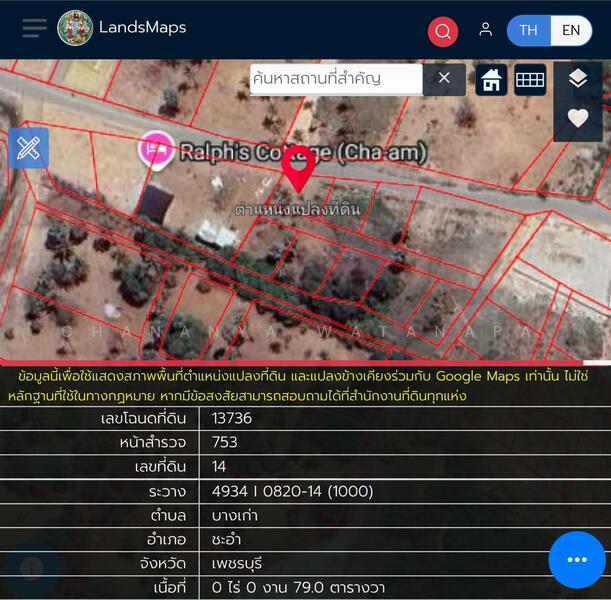Image resolution: width=611 pixels, height=600 pixels.
Task: Click the info icon at bottom left
Action: (31, 567)
